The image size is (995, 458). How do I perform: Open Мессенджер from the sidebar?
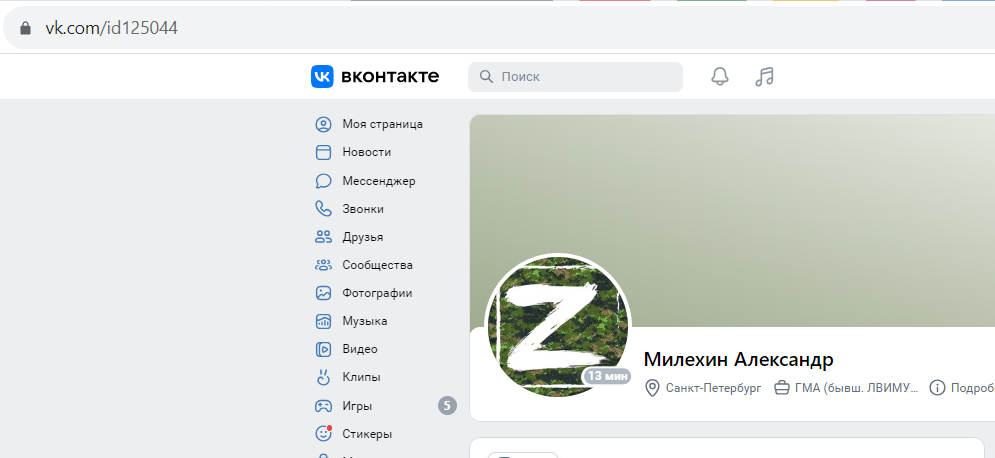379,181
